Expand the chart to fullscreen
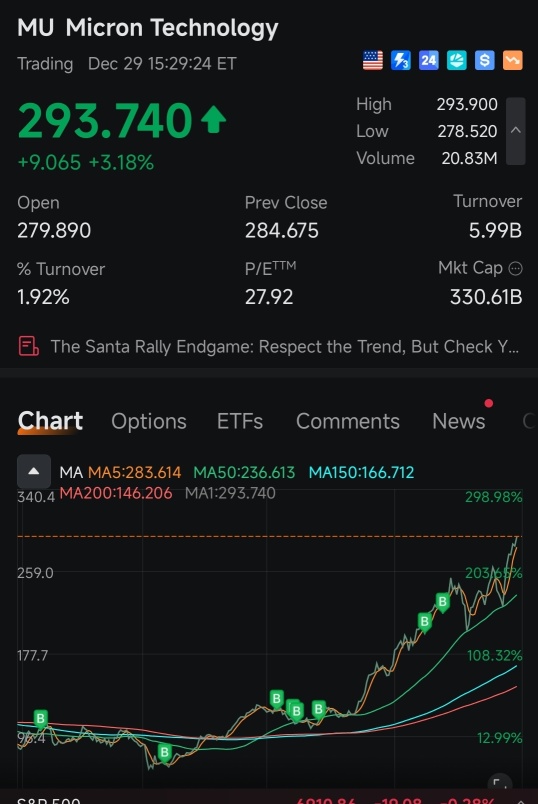Screen dimensions: 538x804 [499, 782]
